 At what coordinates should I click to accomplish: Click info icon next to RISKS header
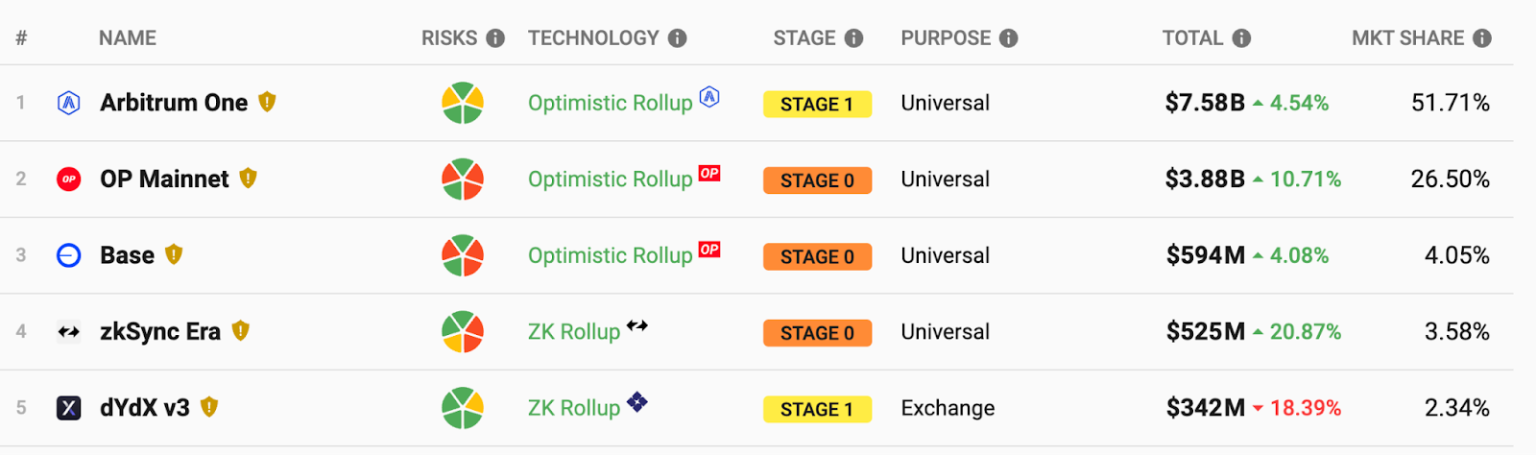[x=495, y=39]
